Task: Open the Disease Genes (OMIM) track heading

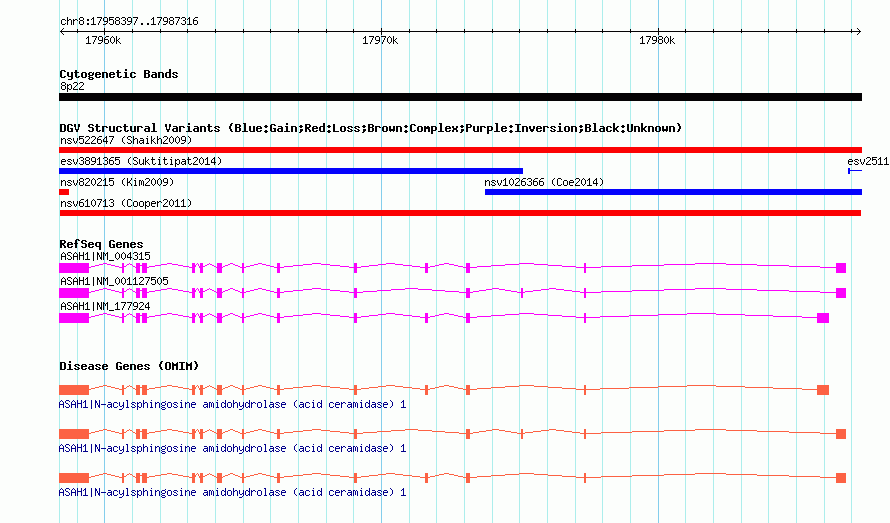Action: [129, 366]
